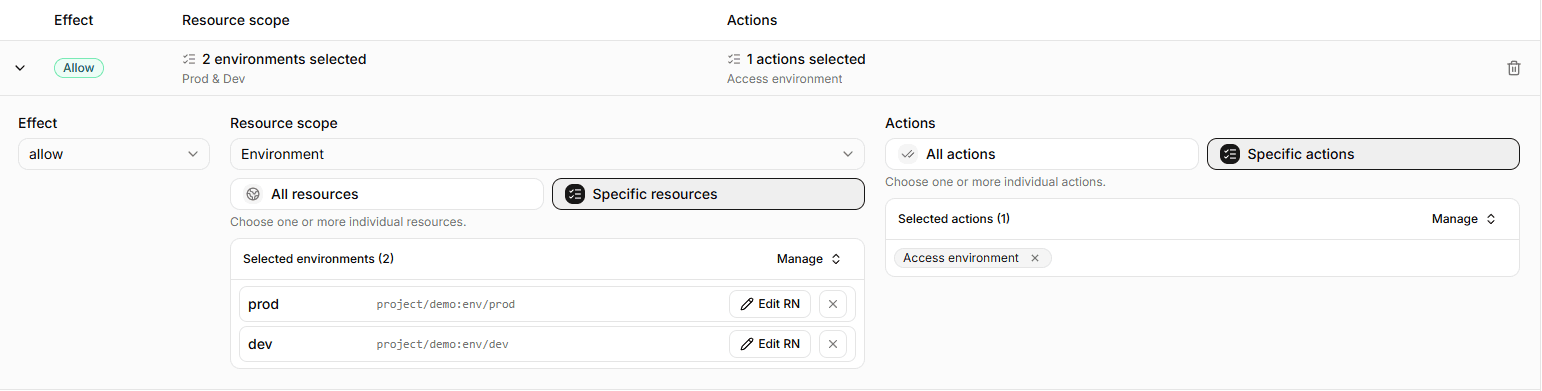Click the pencil icon in dev row
Viewport: 1542px width, 391px height.
747,344
